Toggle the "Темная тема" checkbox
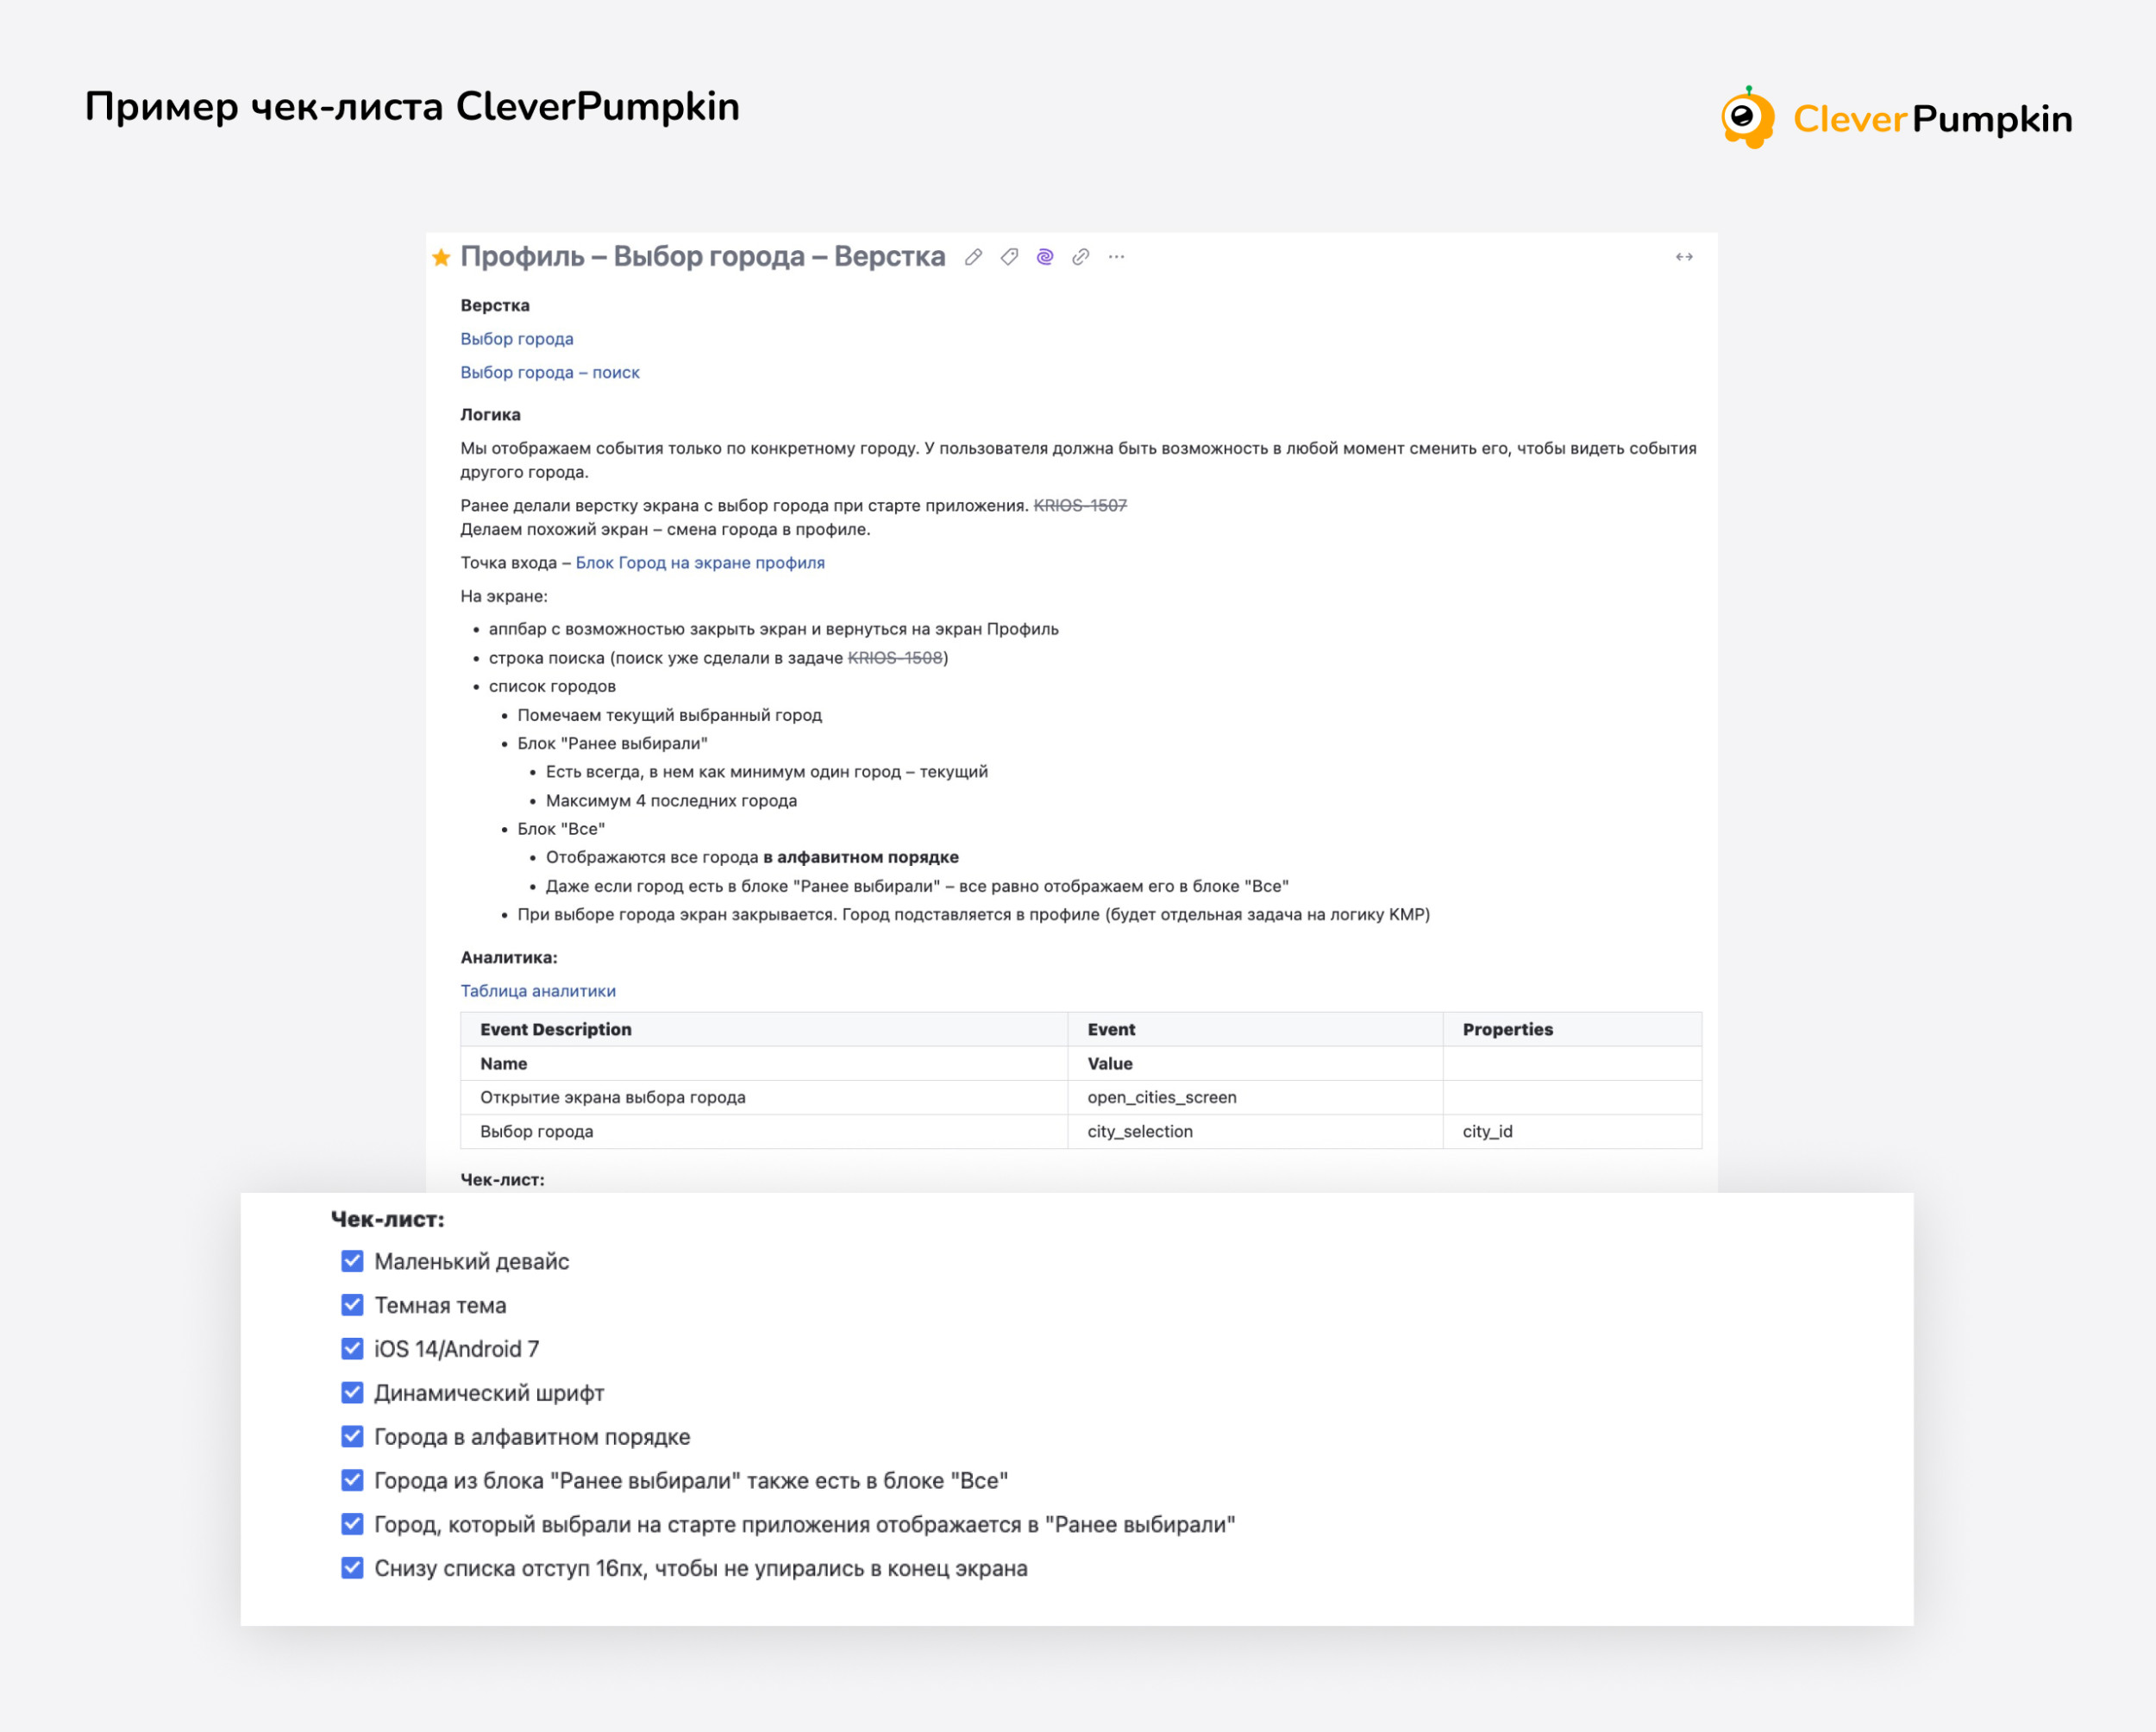Viewport: 2156px width, 1732px height. [x=352, y=1305]
